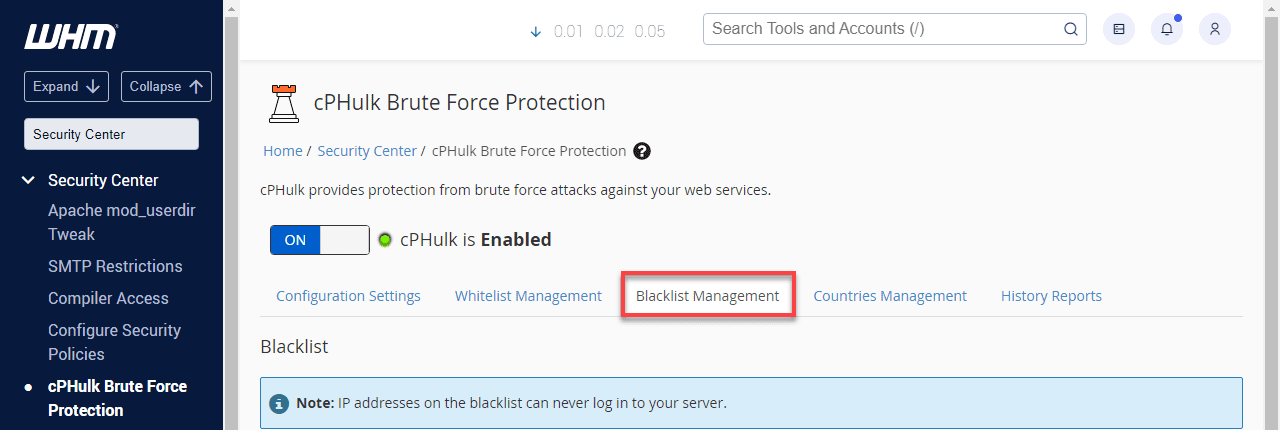Click the help question mark icon
This screenshot has height=430, width=1280.
point(642,151)
